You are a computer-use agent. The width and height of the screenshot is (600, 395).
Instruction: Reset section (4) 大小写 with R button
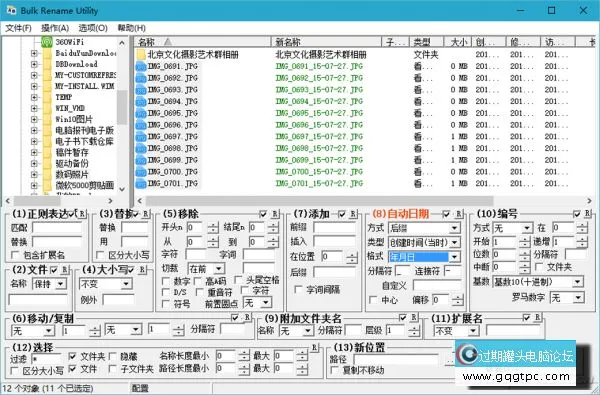pyautogui.click(x=142, y=270)
